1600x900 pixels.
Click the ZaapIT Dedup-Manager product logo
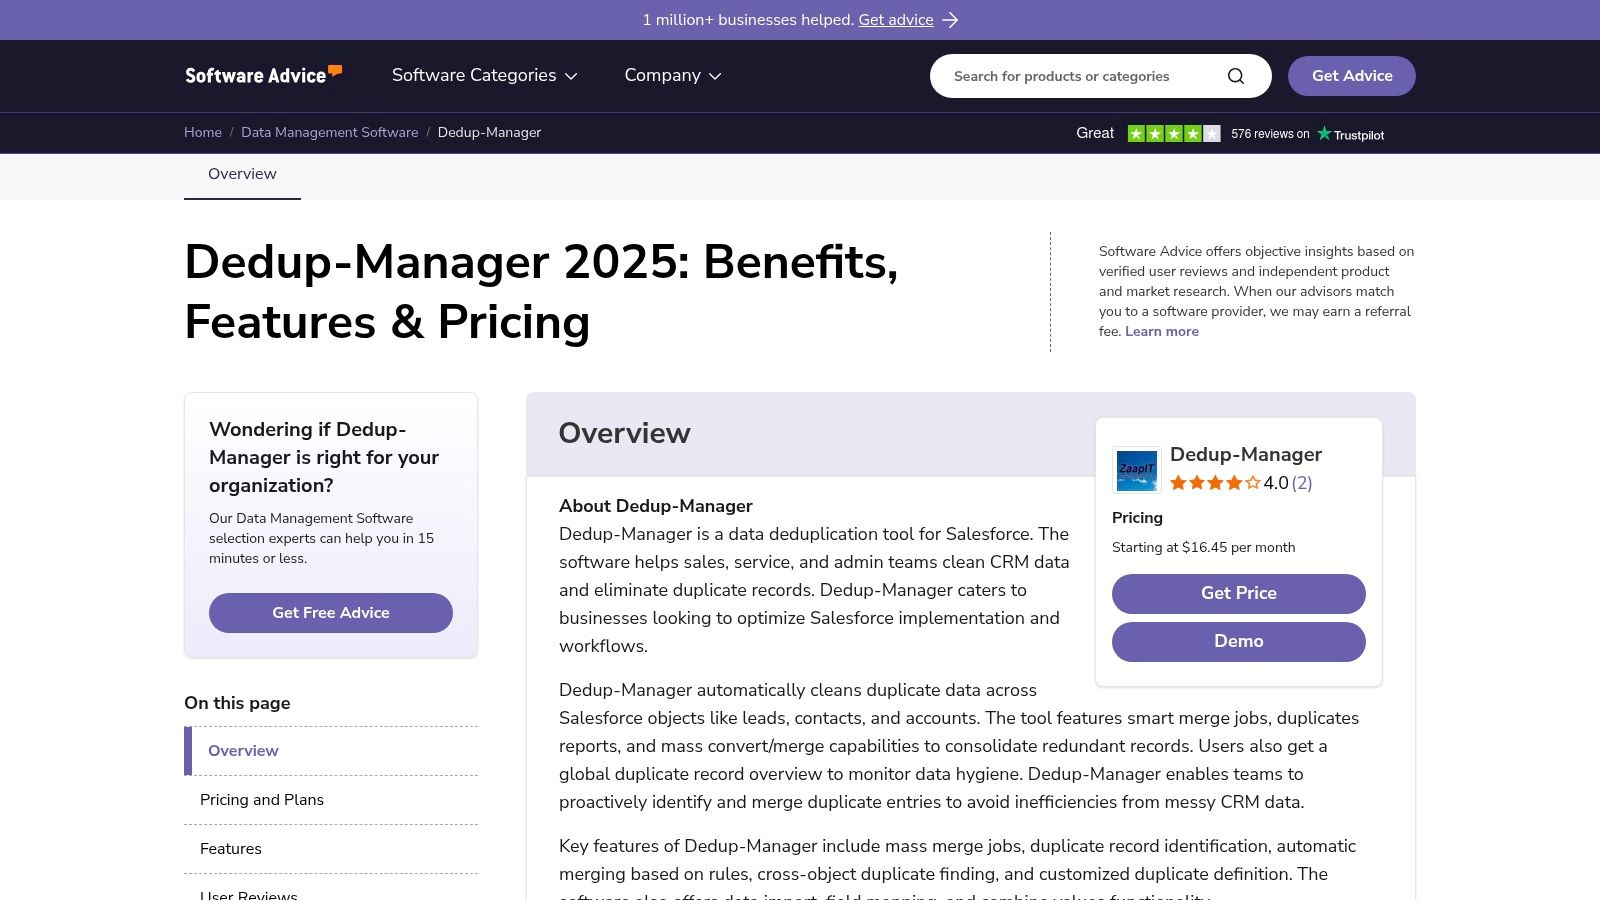(1137, 470)
